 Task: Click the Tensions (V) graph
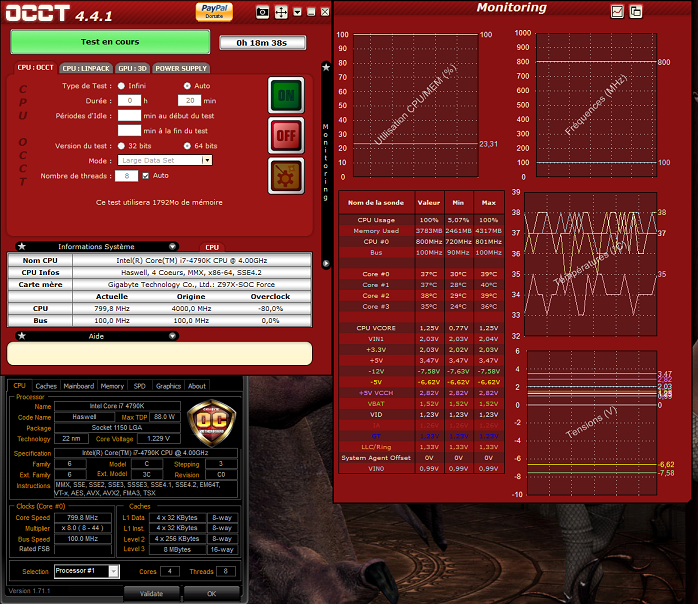[x=592, y=422]
